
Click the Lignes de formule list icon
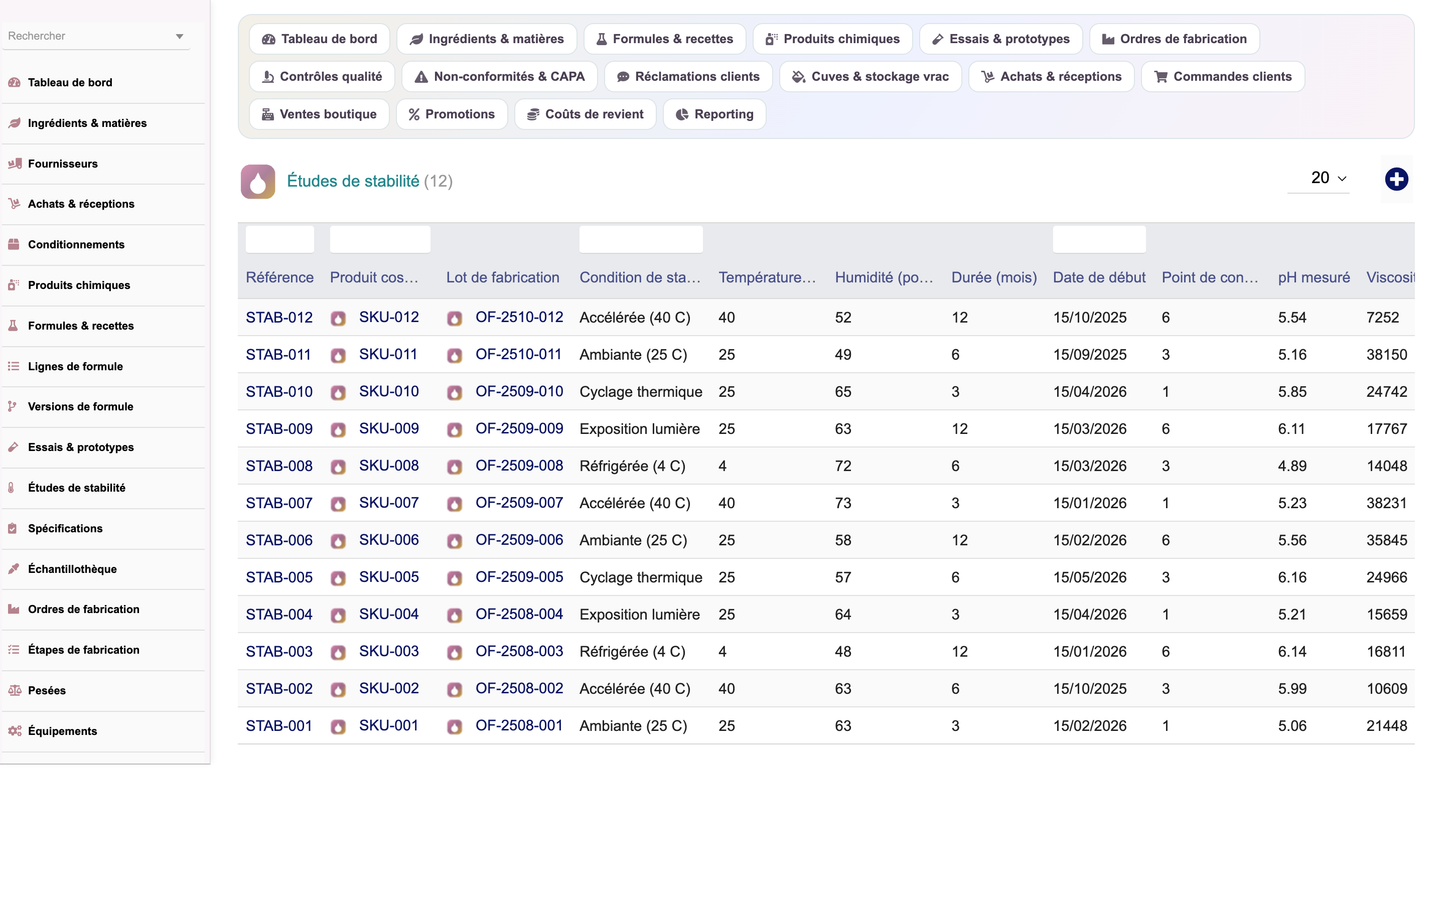click(x=14, y=367)
